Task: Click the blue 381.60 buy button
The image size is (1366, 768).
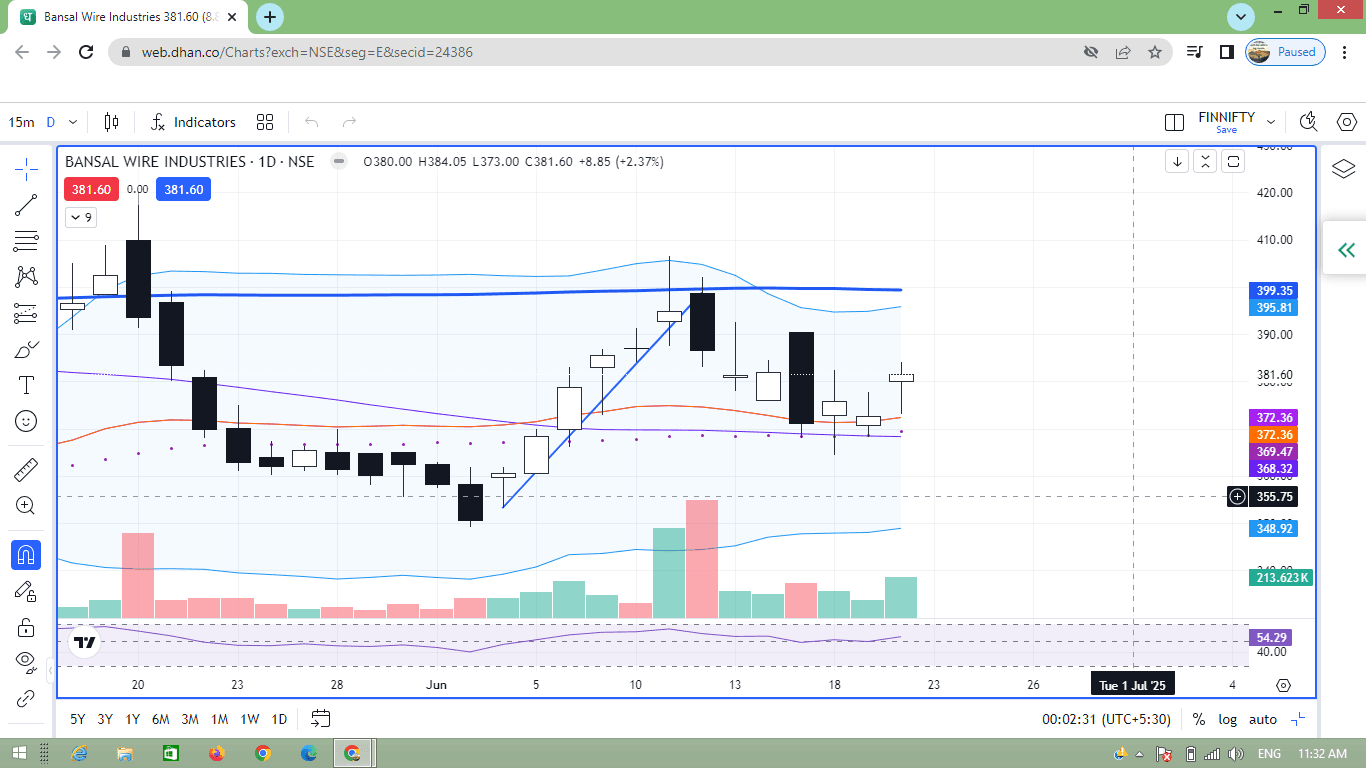Action: coord(184,189)
